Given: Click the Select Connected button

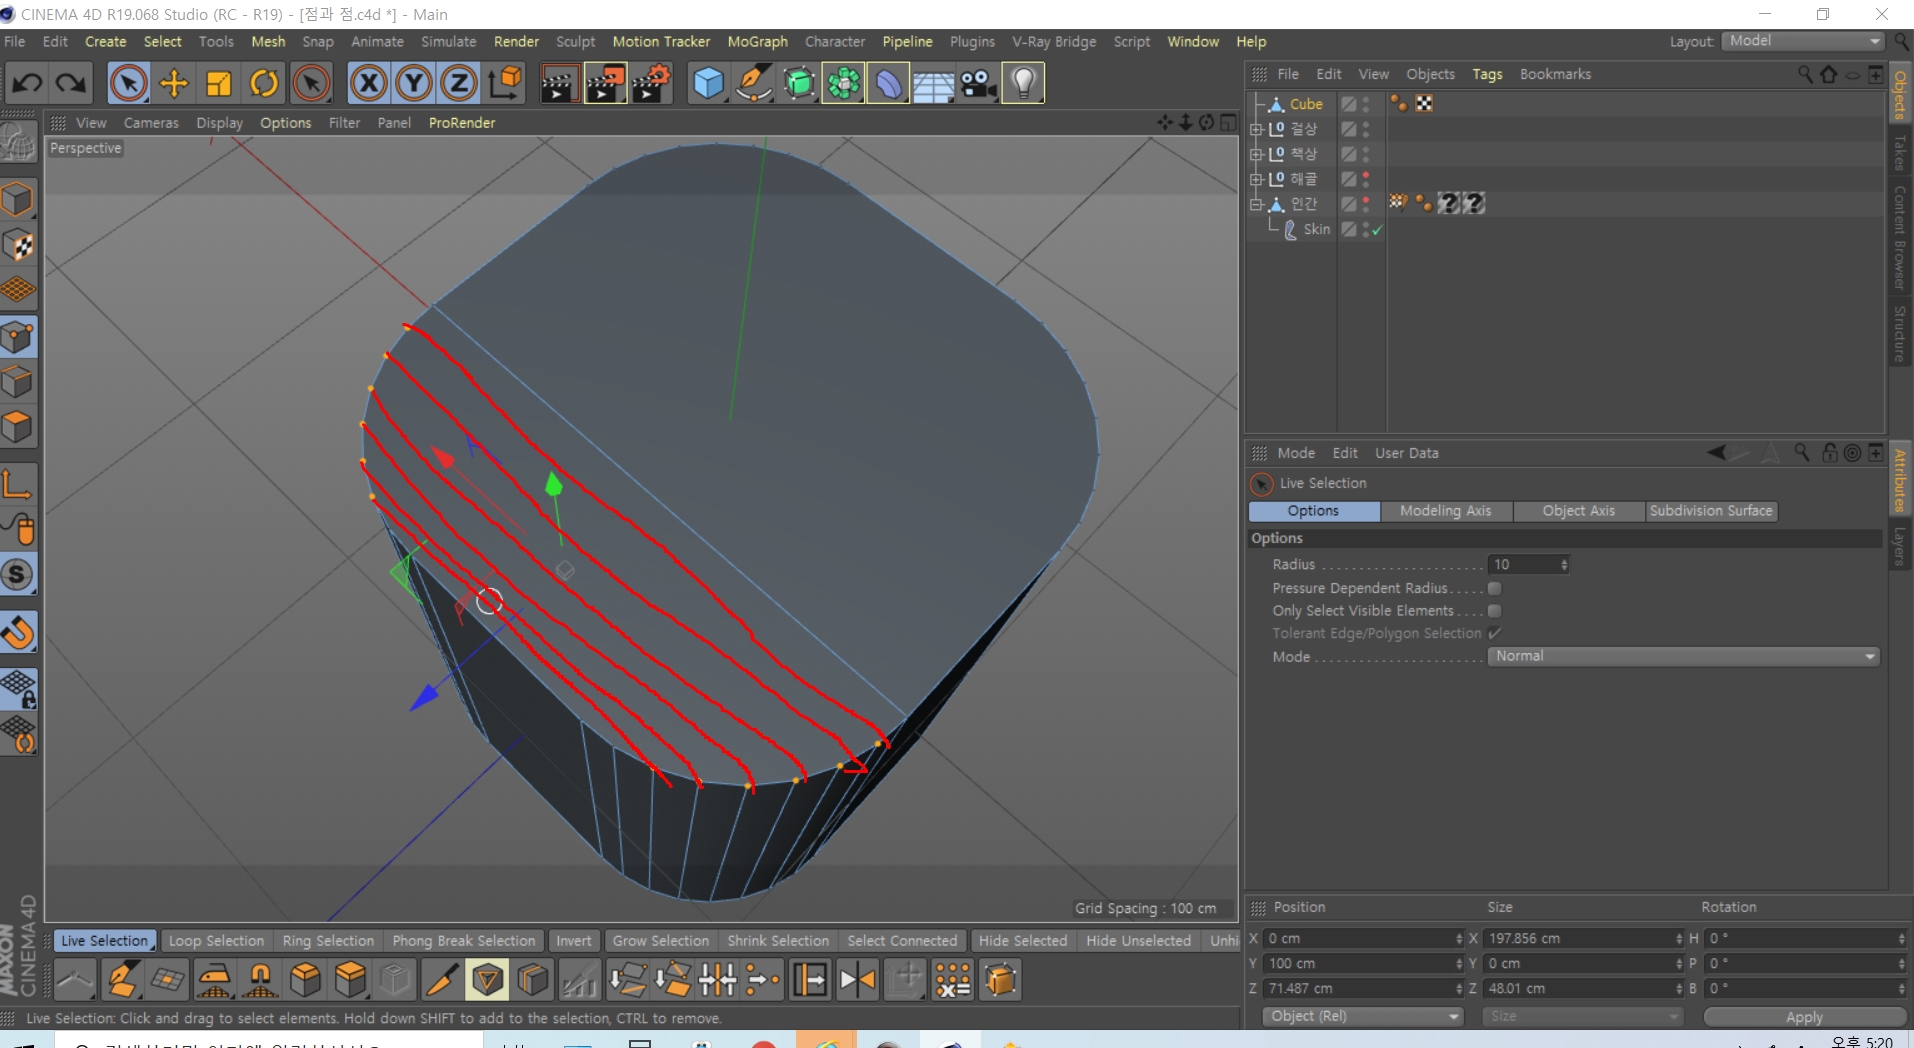Looking at the screenshot, I should (902, 941).
